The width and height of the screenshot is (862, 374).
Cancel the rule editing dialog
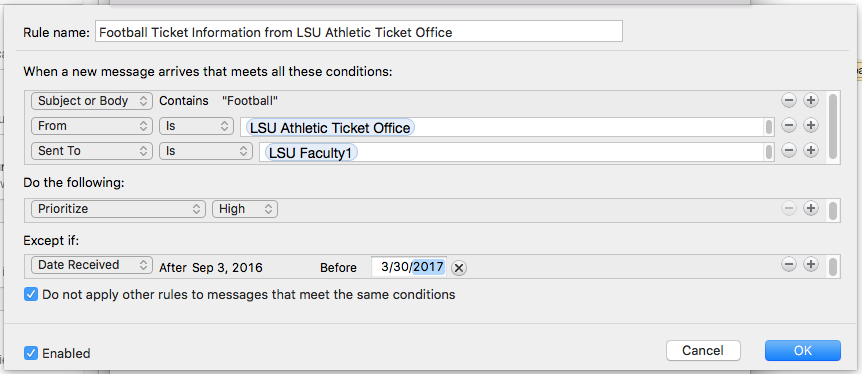coord(703,350)
